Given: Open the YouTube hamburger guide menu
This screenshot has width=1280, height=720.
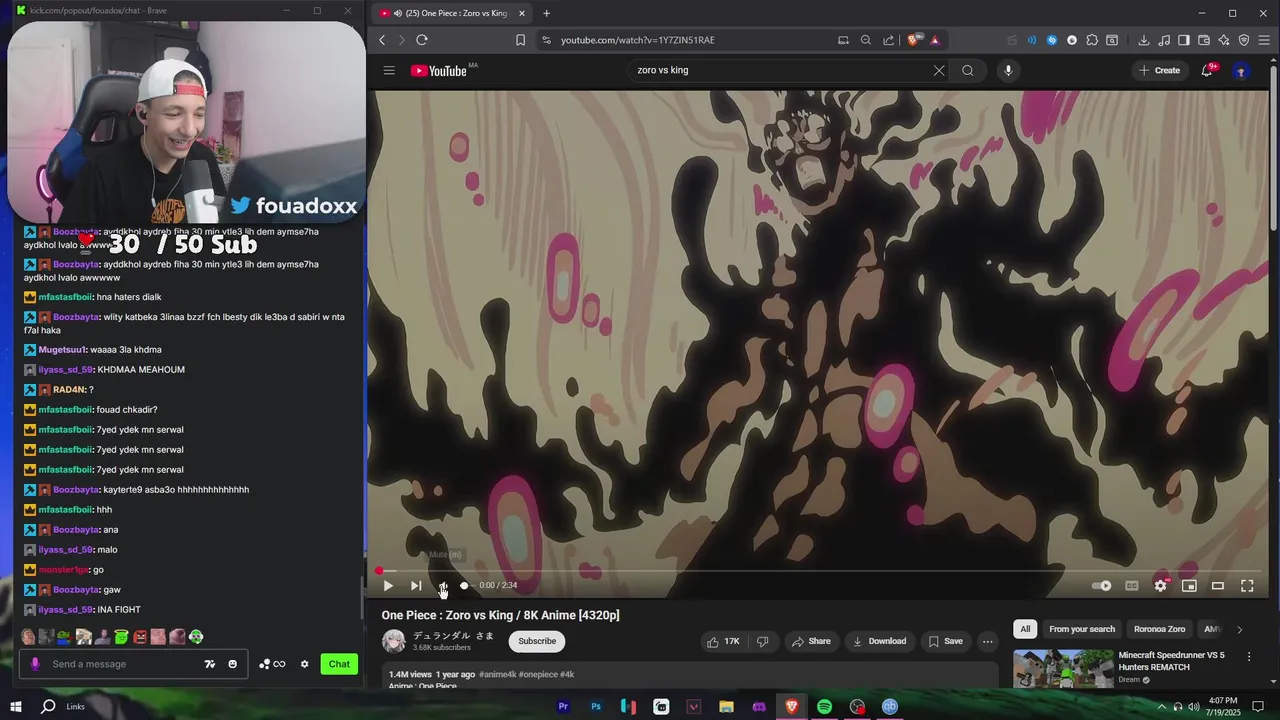Looking at the screenshot, I should pyautogui.click(x=389, y=70).
